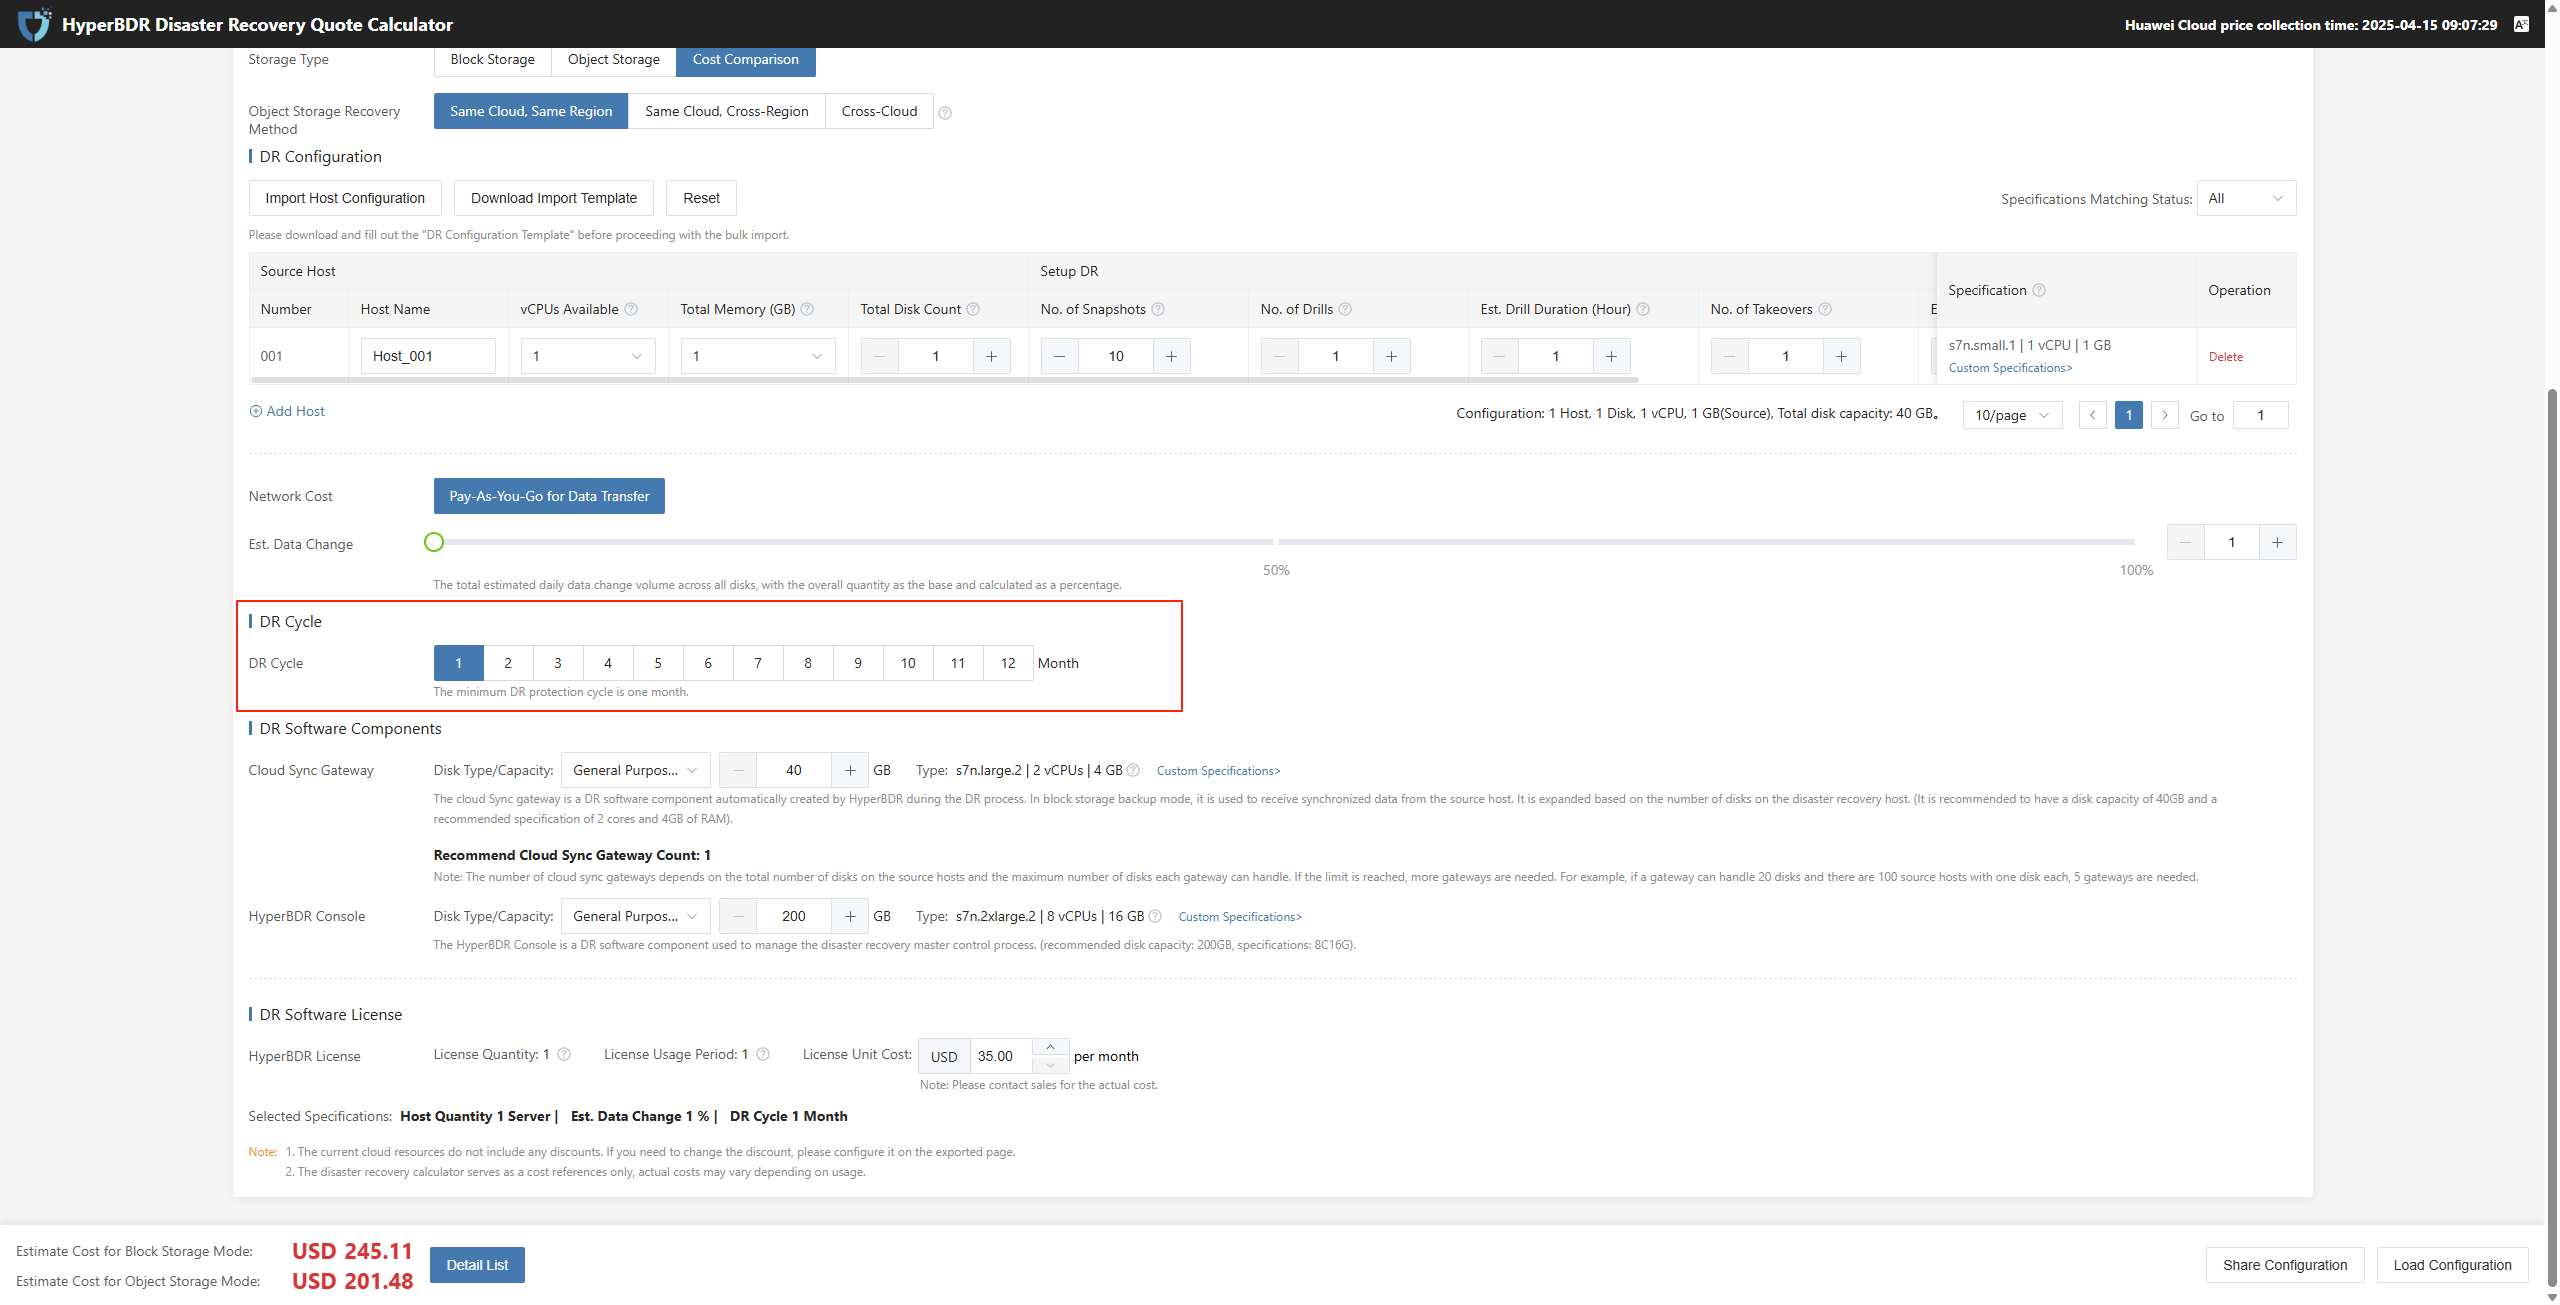The image size is (2560, 1305).
Task: Show help icon for No. of Drills
Action: 1345,310
